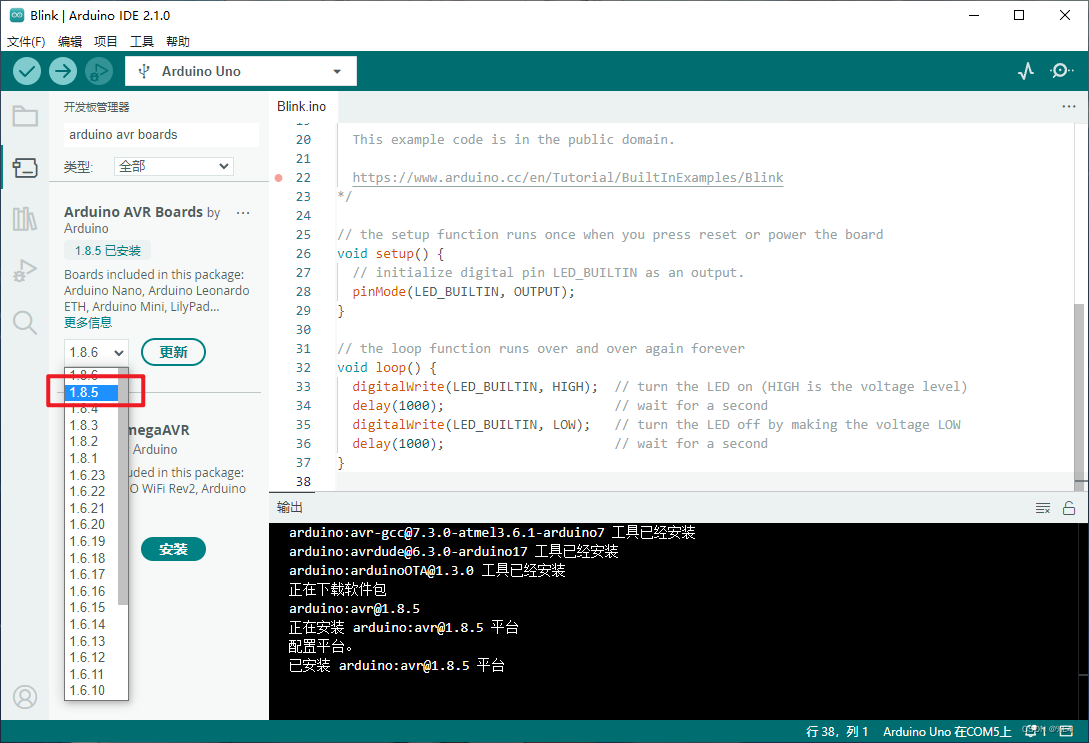Open the 工具 menu
1089x743 pixels.
142,42
